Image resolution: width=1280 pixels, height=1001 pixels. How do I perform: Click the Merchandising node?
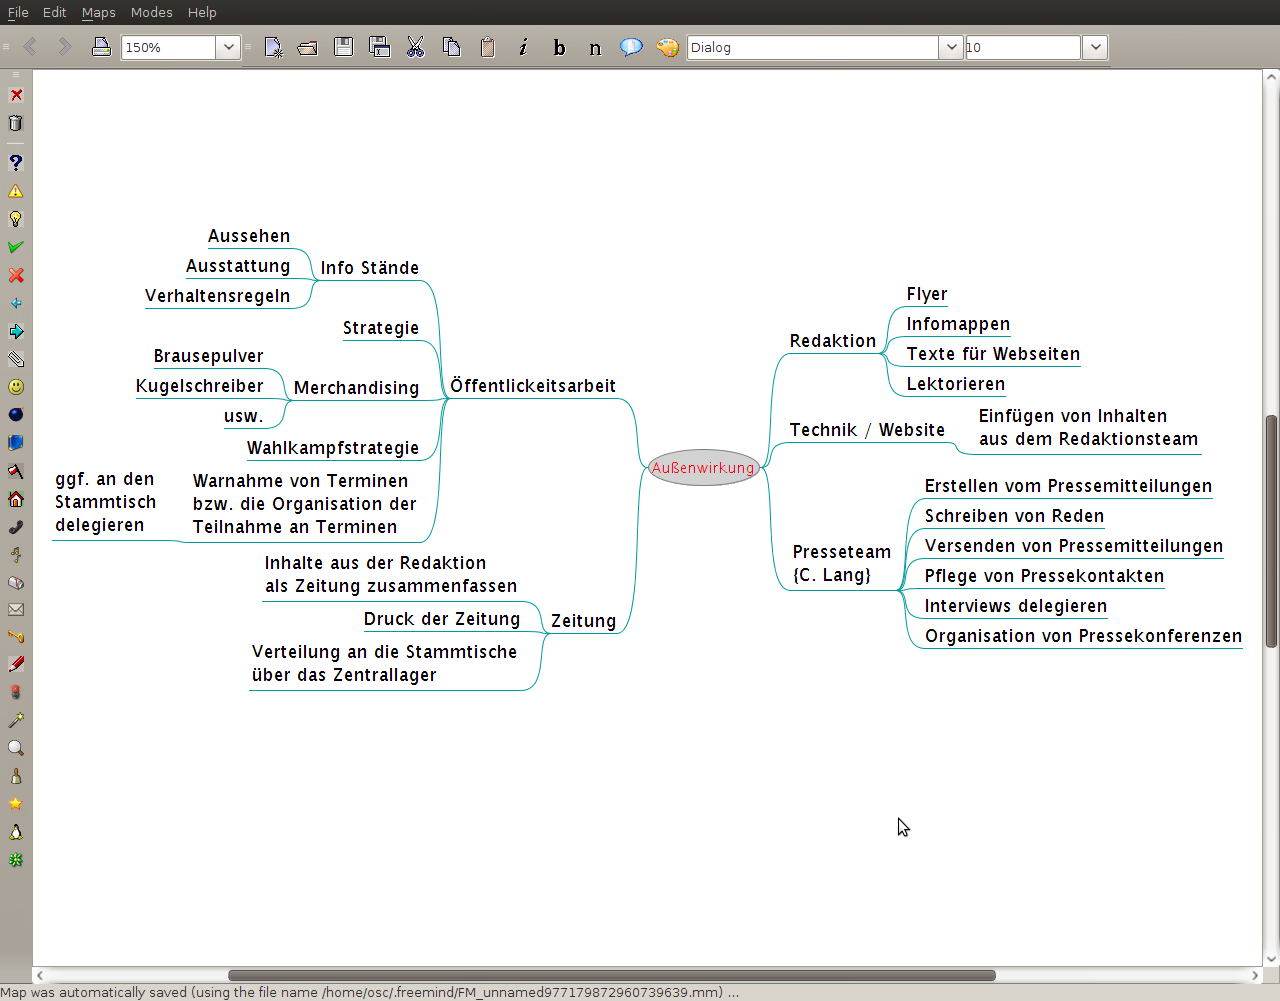coord(356,388)
